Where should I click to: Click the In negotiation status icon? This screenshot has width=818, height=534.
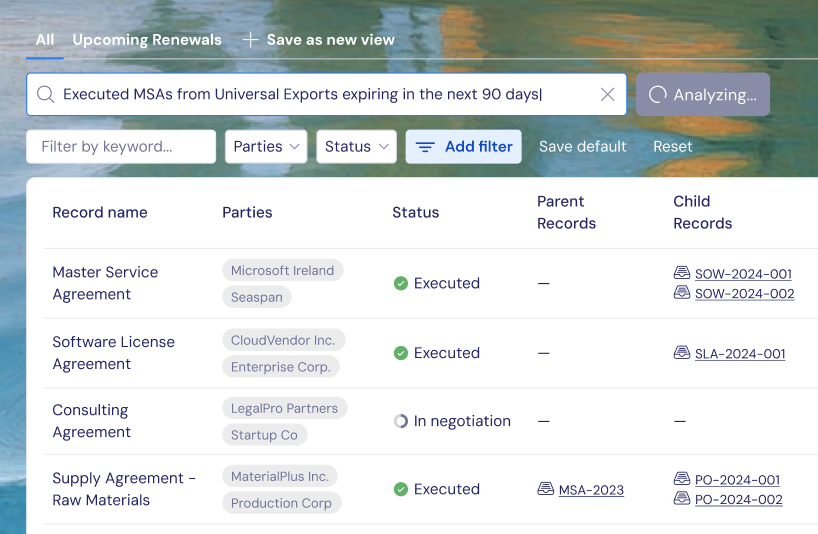click(x=401, y=421)
